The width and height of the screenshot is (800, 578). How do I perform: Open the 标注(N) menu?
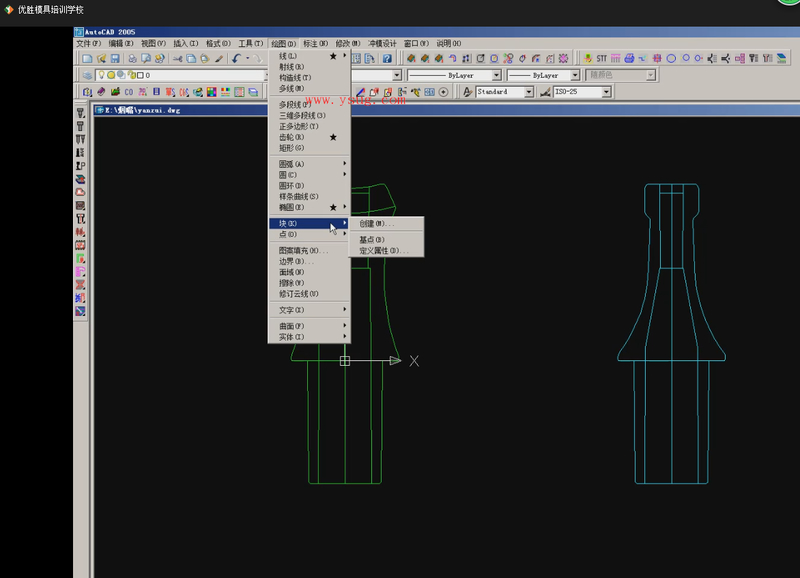(315, 43)
